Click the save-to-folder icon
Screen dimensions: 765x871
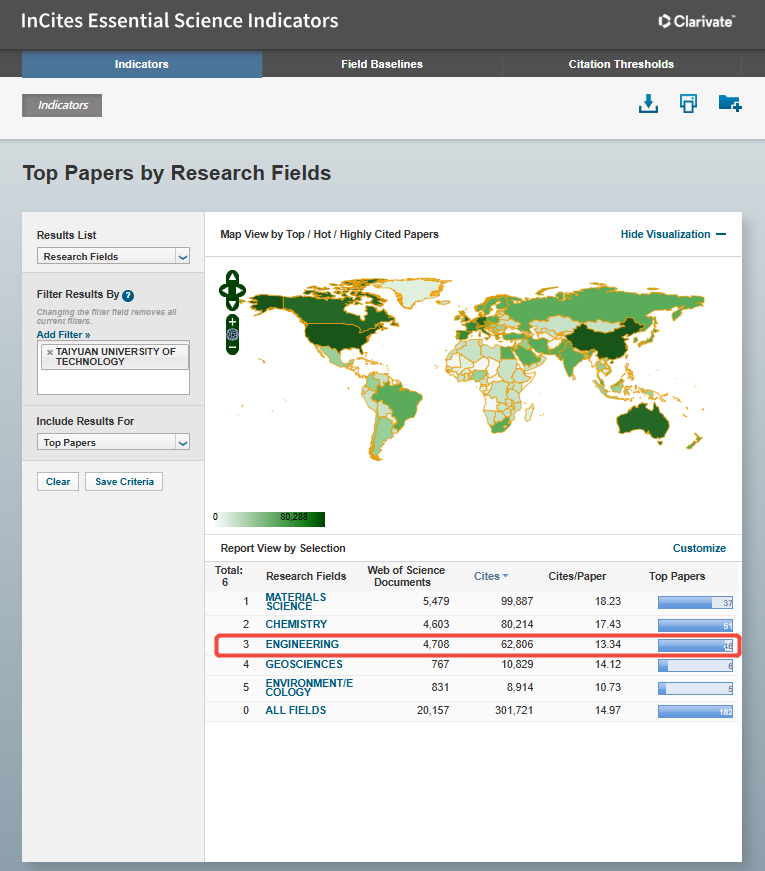729,104
